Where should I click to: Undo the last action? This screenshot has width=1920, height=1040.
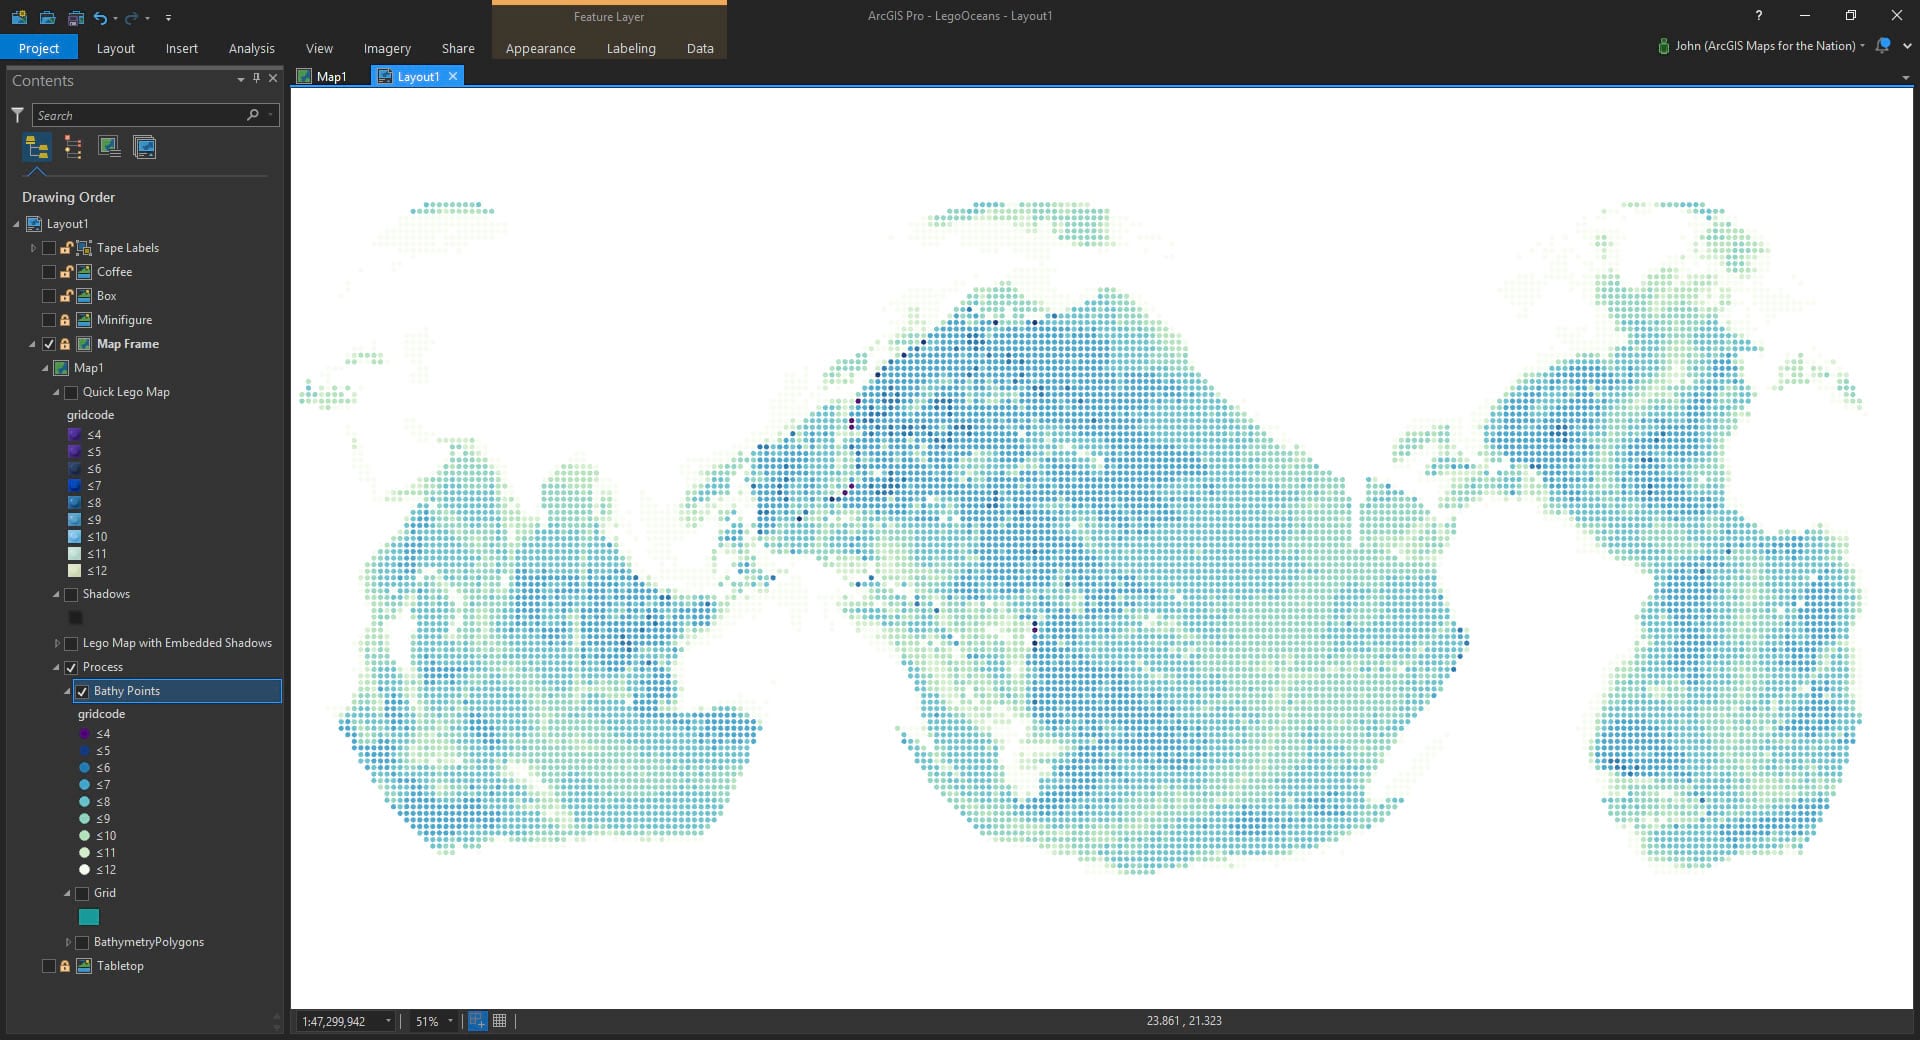coord(100,17)
